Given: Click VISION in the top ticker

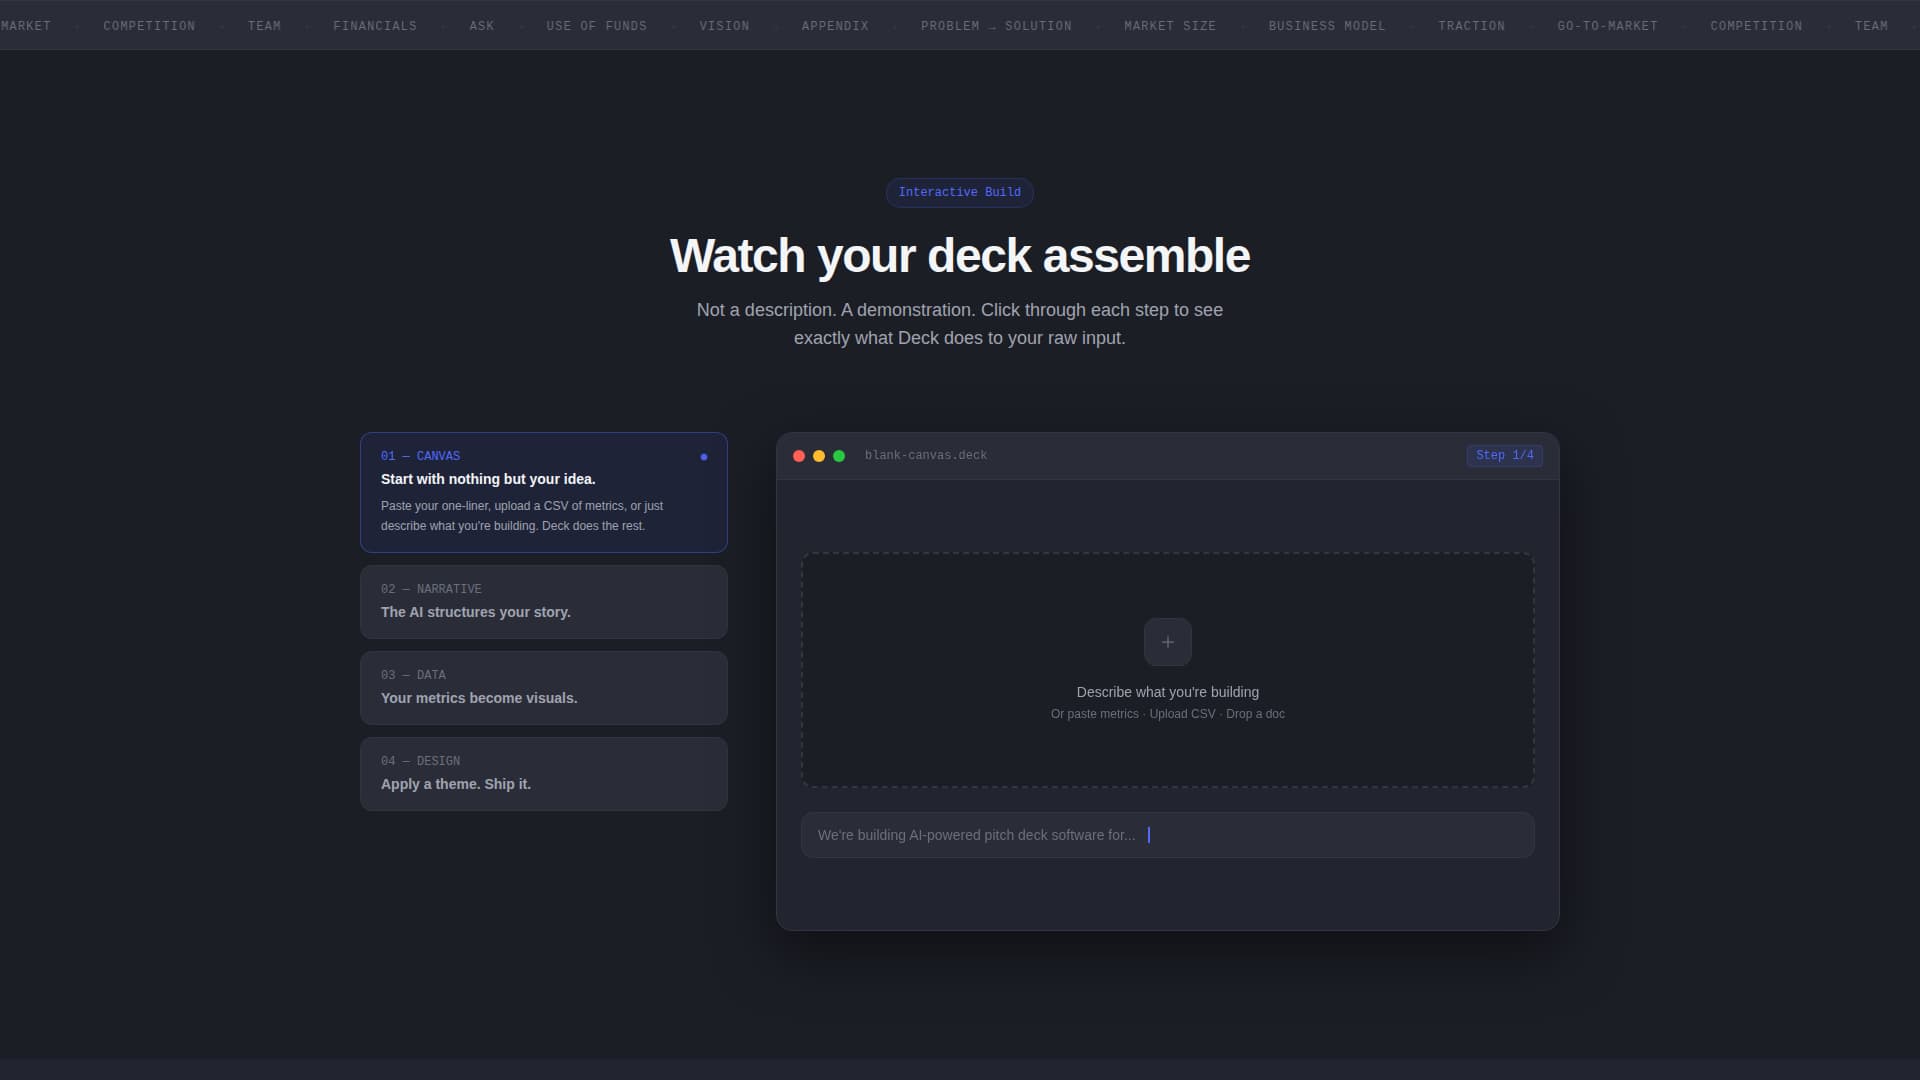Looking at the screenshot, I should click(x=724, y=26).
